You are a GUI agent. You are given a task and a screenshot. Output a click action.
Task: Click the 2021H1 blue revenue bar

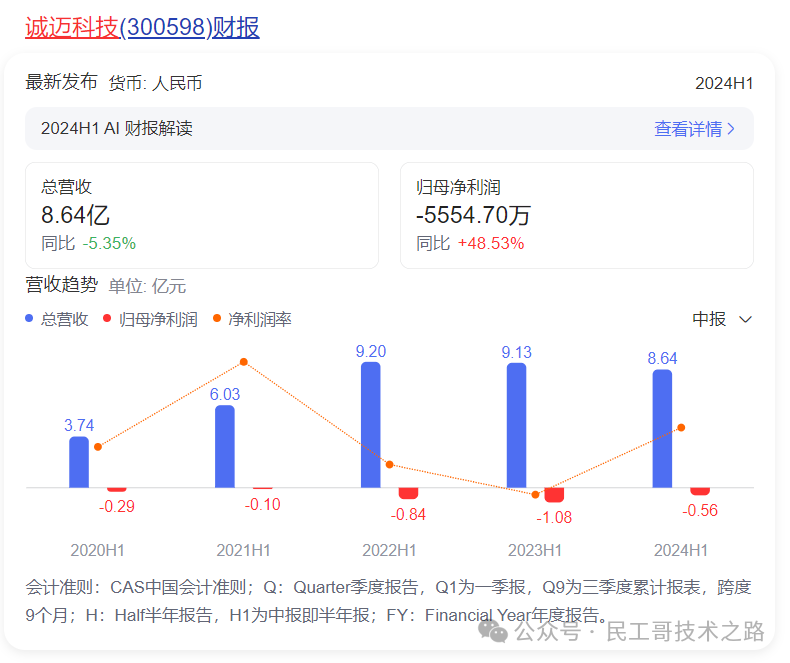pos(225,446)
